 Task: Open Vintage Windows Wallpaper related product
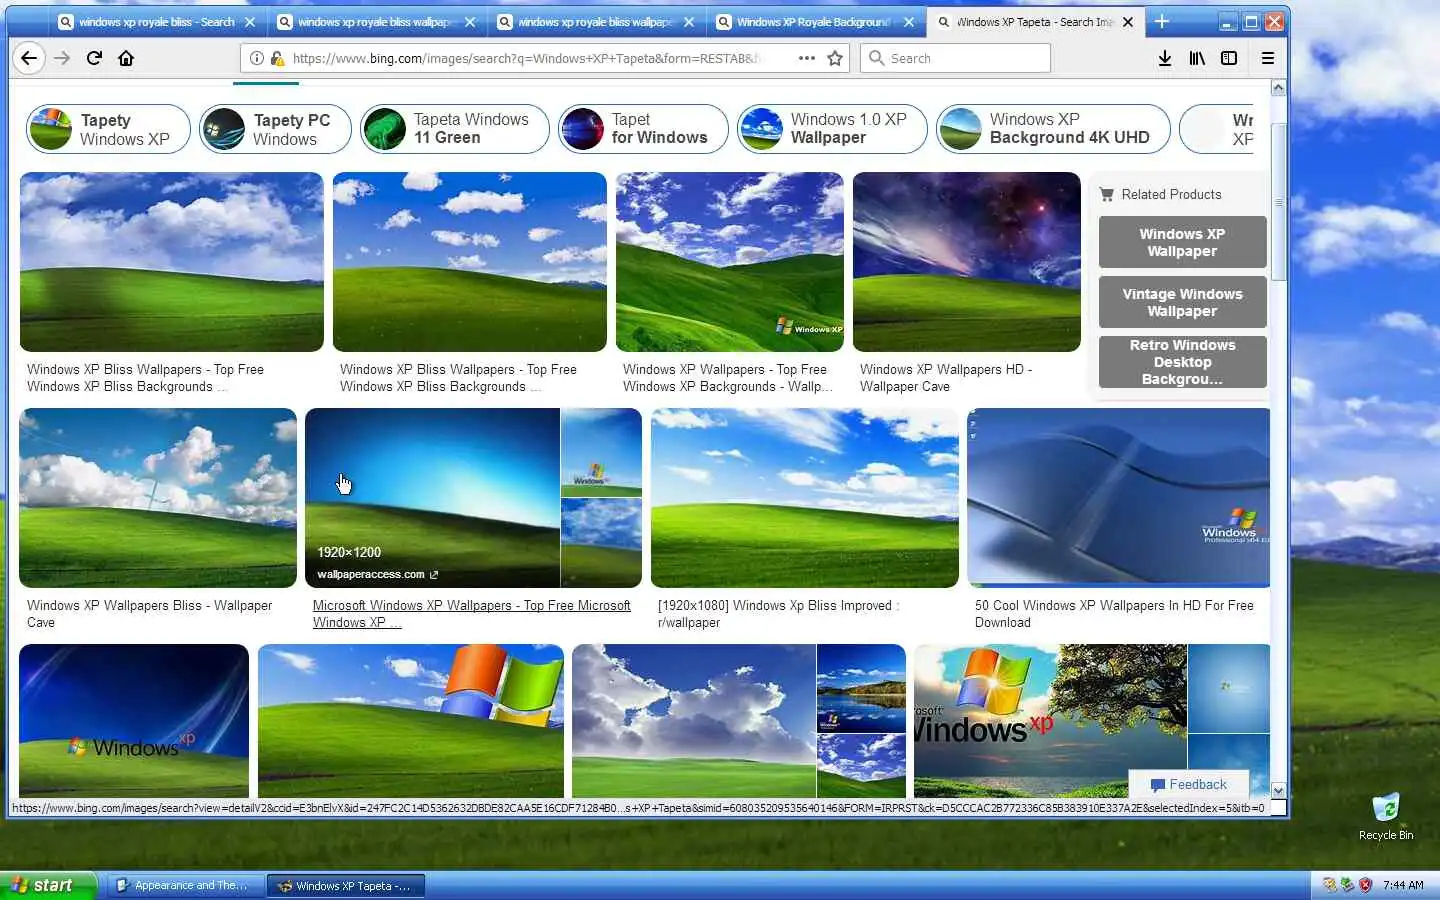click(x=1182, y=302)
